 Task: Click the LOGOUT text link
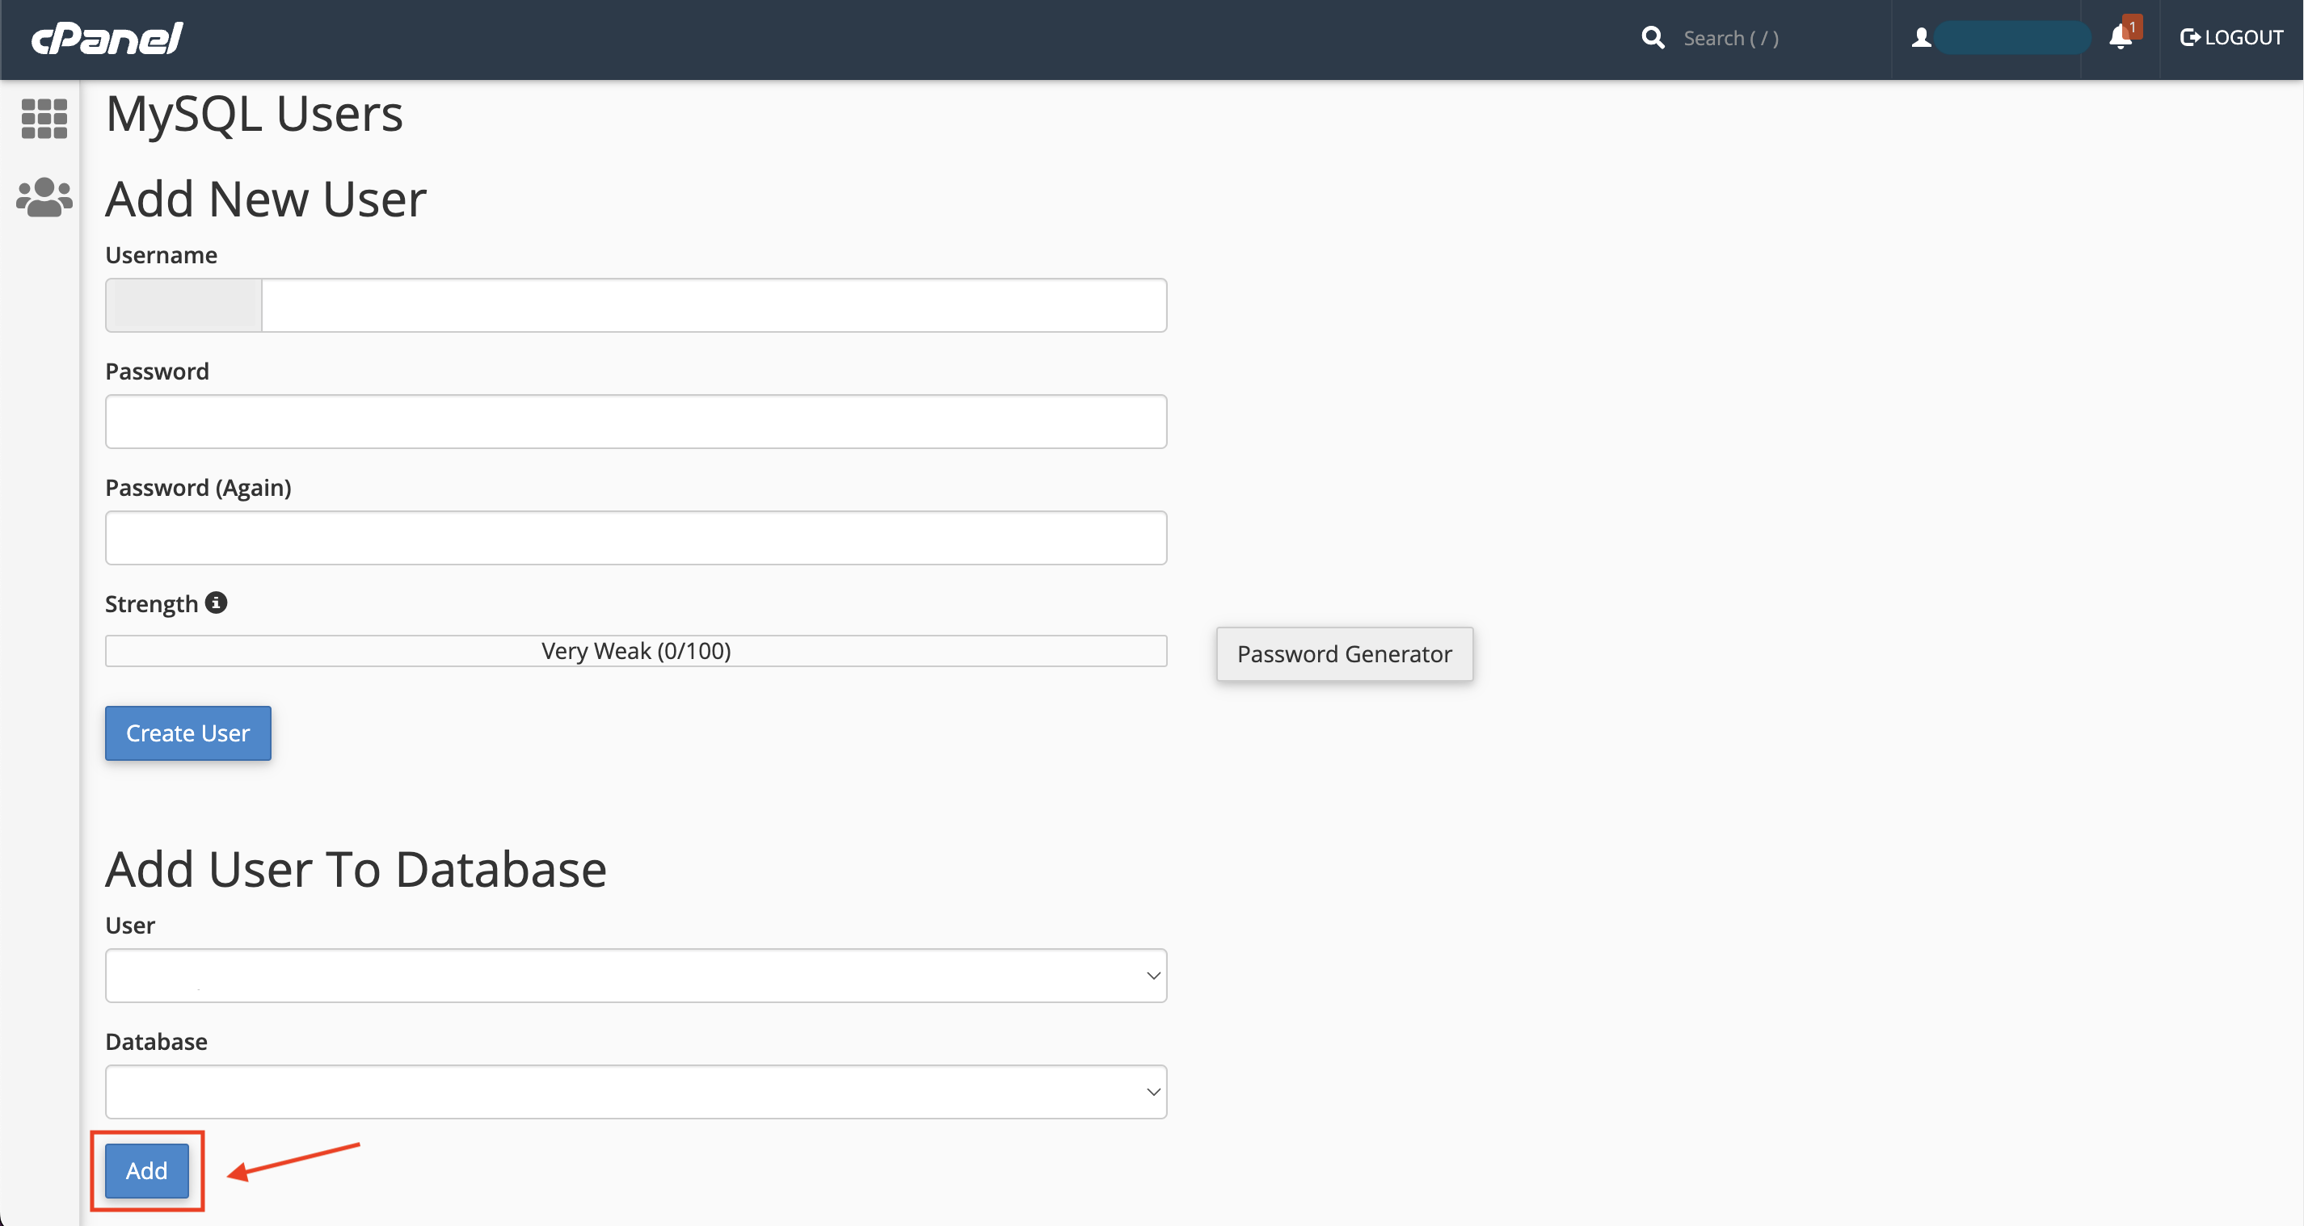coord(2244,38)
